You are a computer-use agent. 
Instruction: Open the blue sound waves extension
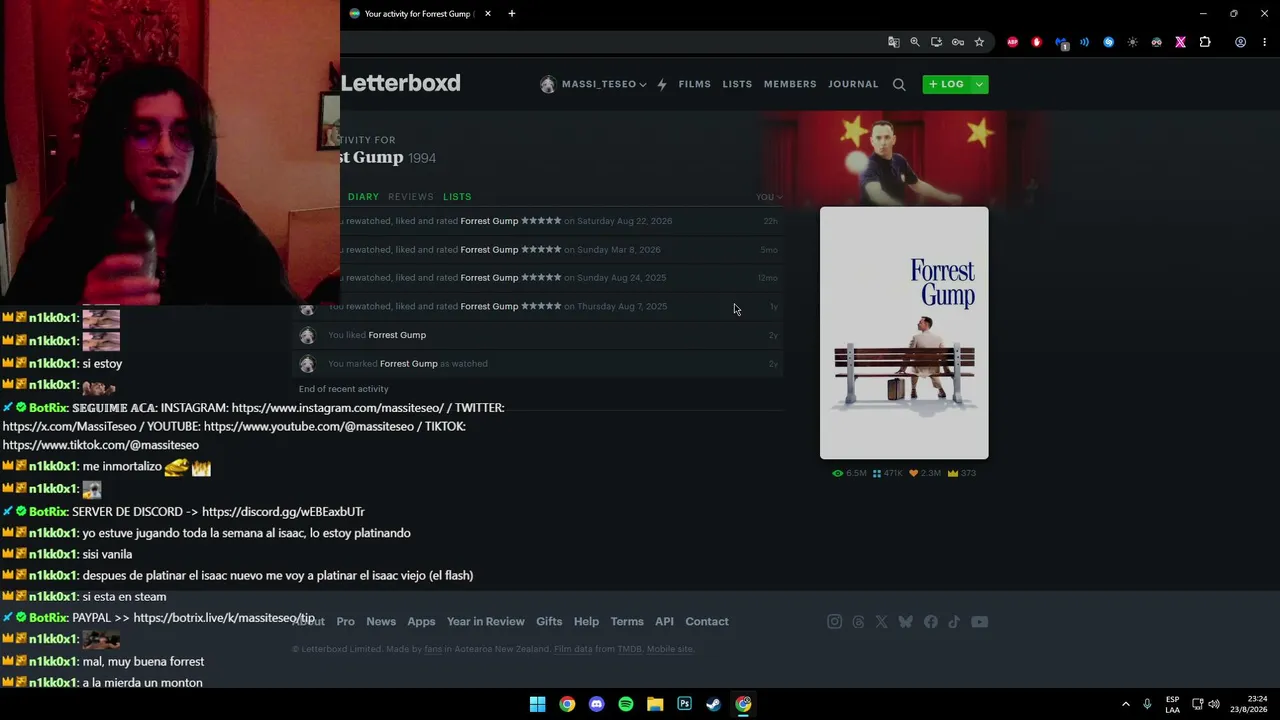click(1085, 42)
